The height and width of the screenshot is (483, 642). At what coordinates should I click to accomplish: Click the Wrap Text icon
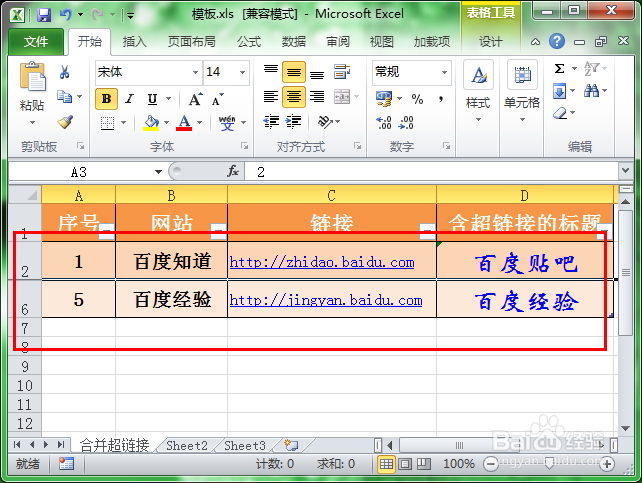coord(341,72)
